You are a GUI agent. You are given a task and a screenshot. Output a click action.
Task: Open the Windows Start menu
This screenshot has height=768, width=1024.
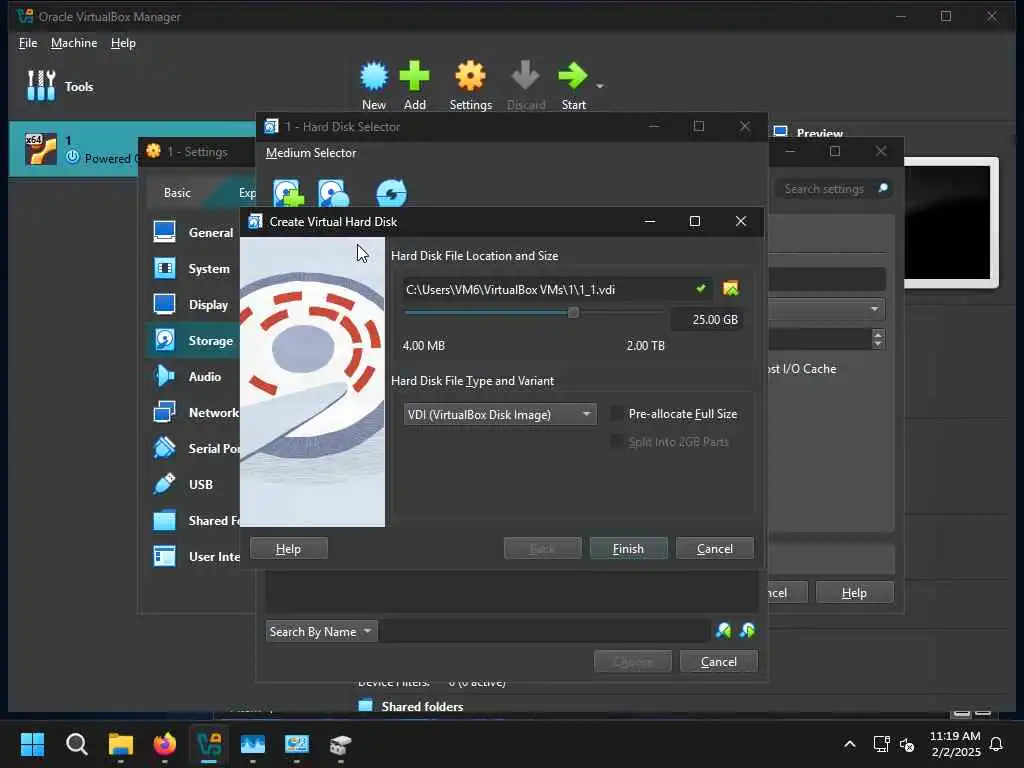point(32,744)
